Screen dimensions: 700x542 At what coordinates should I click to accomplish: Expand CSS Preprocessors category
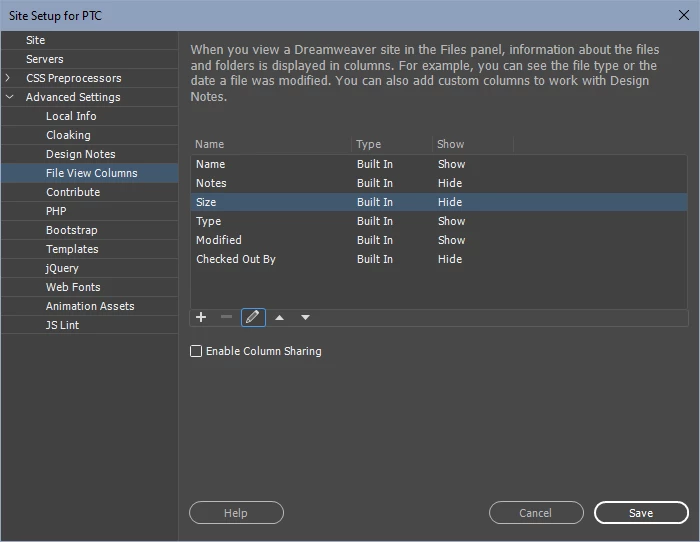click(8, 78)
